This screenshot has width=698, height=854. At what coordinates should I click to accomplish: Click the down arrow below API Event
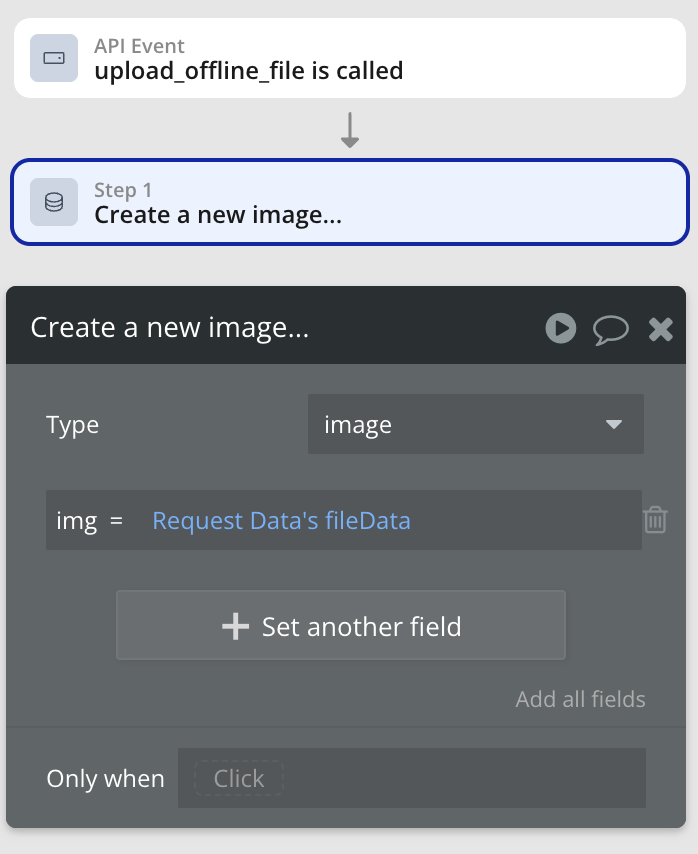(x=349, y=131)
